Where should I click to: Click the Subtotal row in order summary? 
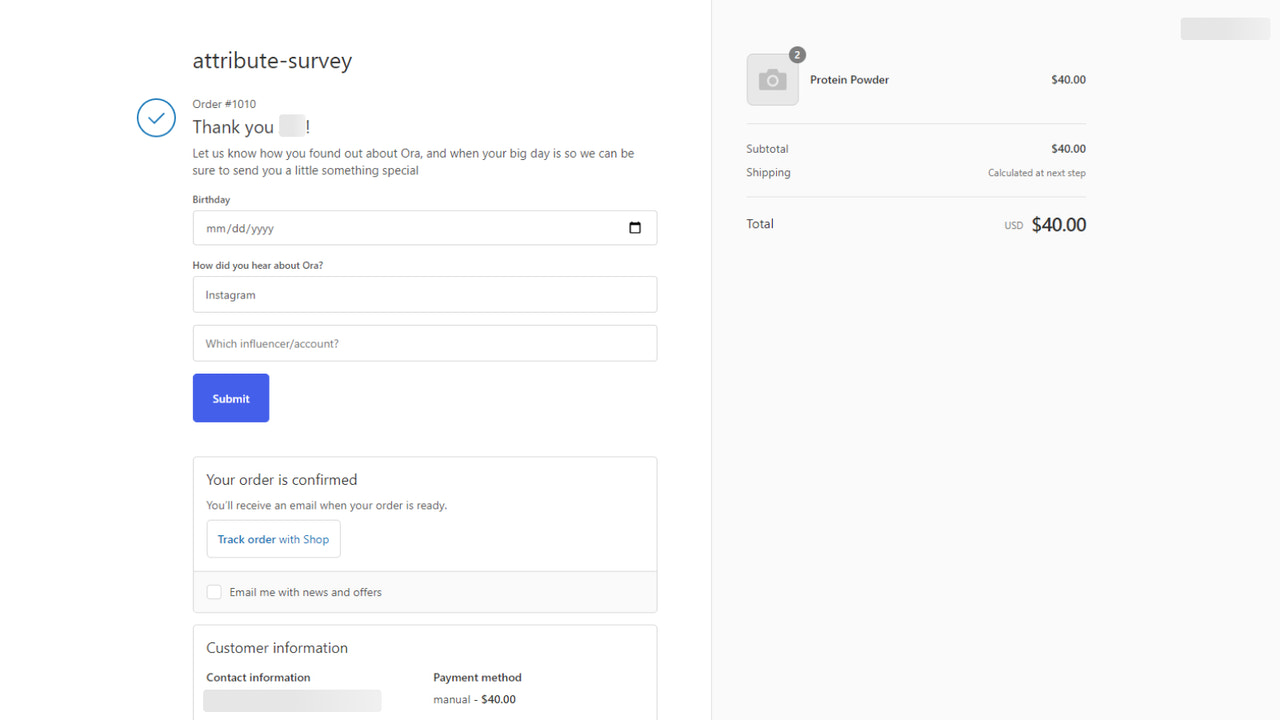click(916, 148)
